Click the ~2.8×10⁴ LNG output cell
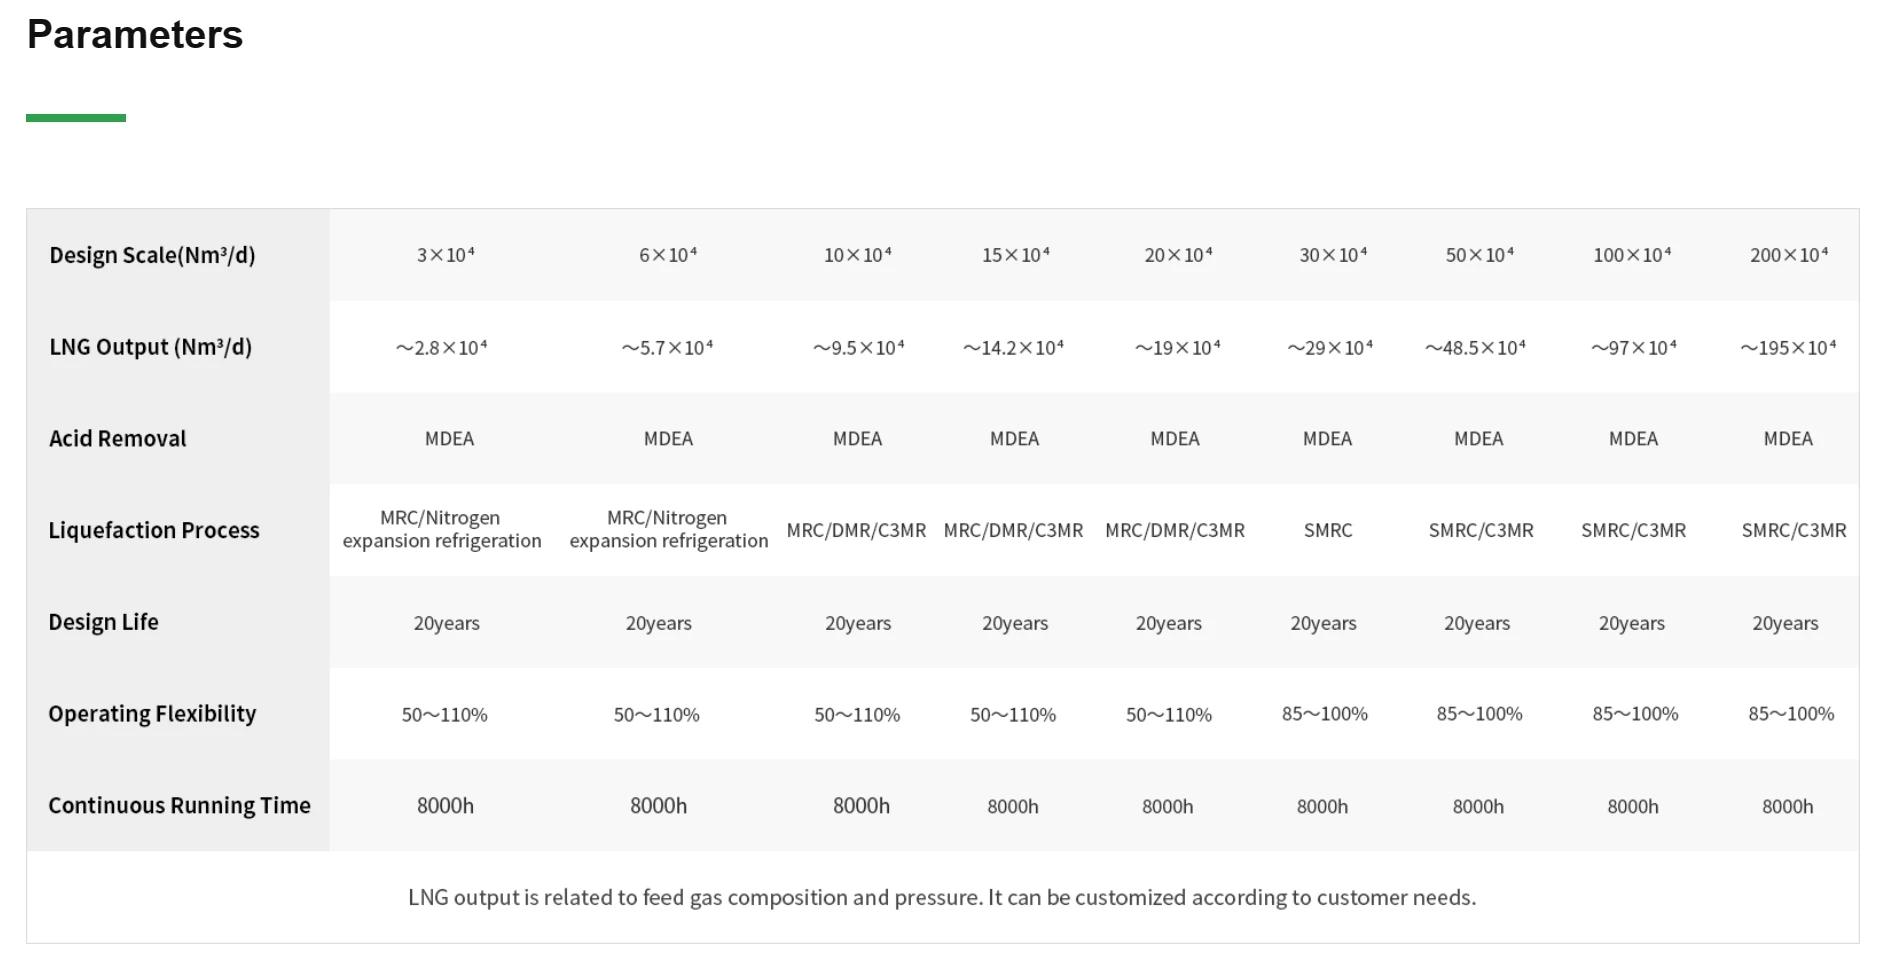Image resolution: width=1883 pixels, height=967 pixels. 441,348
